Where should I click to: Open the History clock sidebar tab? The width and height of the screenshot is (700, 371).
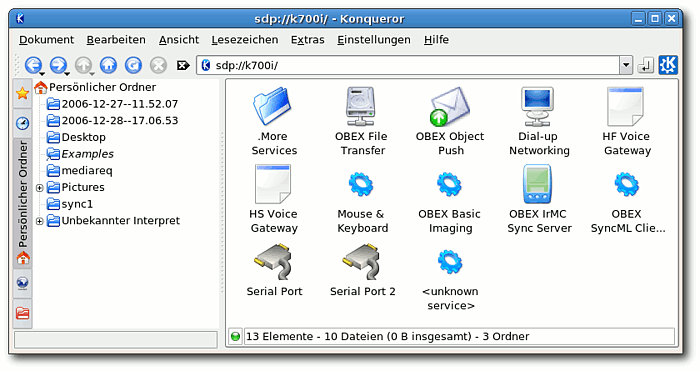tap(22, 123)
